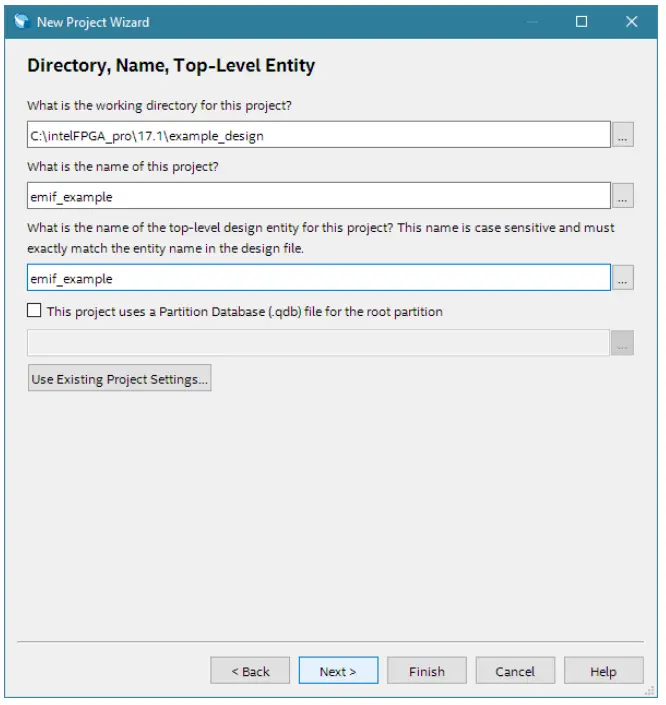Focus the project name text field
The width and height of the screenshot is (666, 705).
[318, 196]
